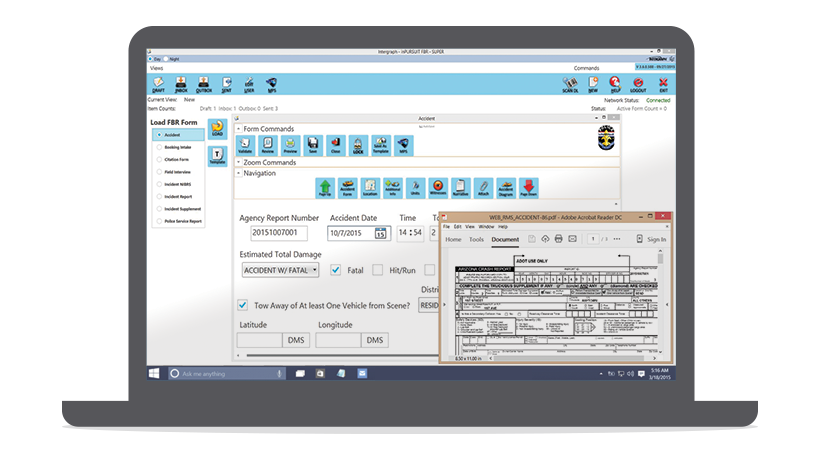Screen dimensions: 820x460
Task: Click the Save As Template command
Action: coord(381,145)
